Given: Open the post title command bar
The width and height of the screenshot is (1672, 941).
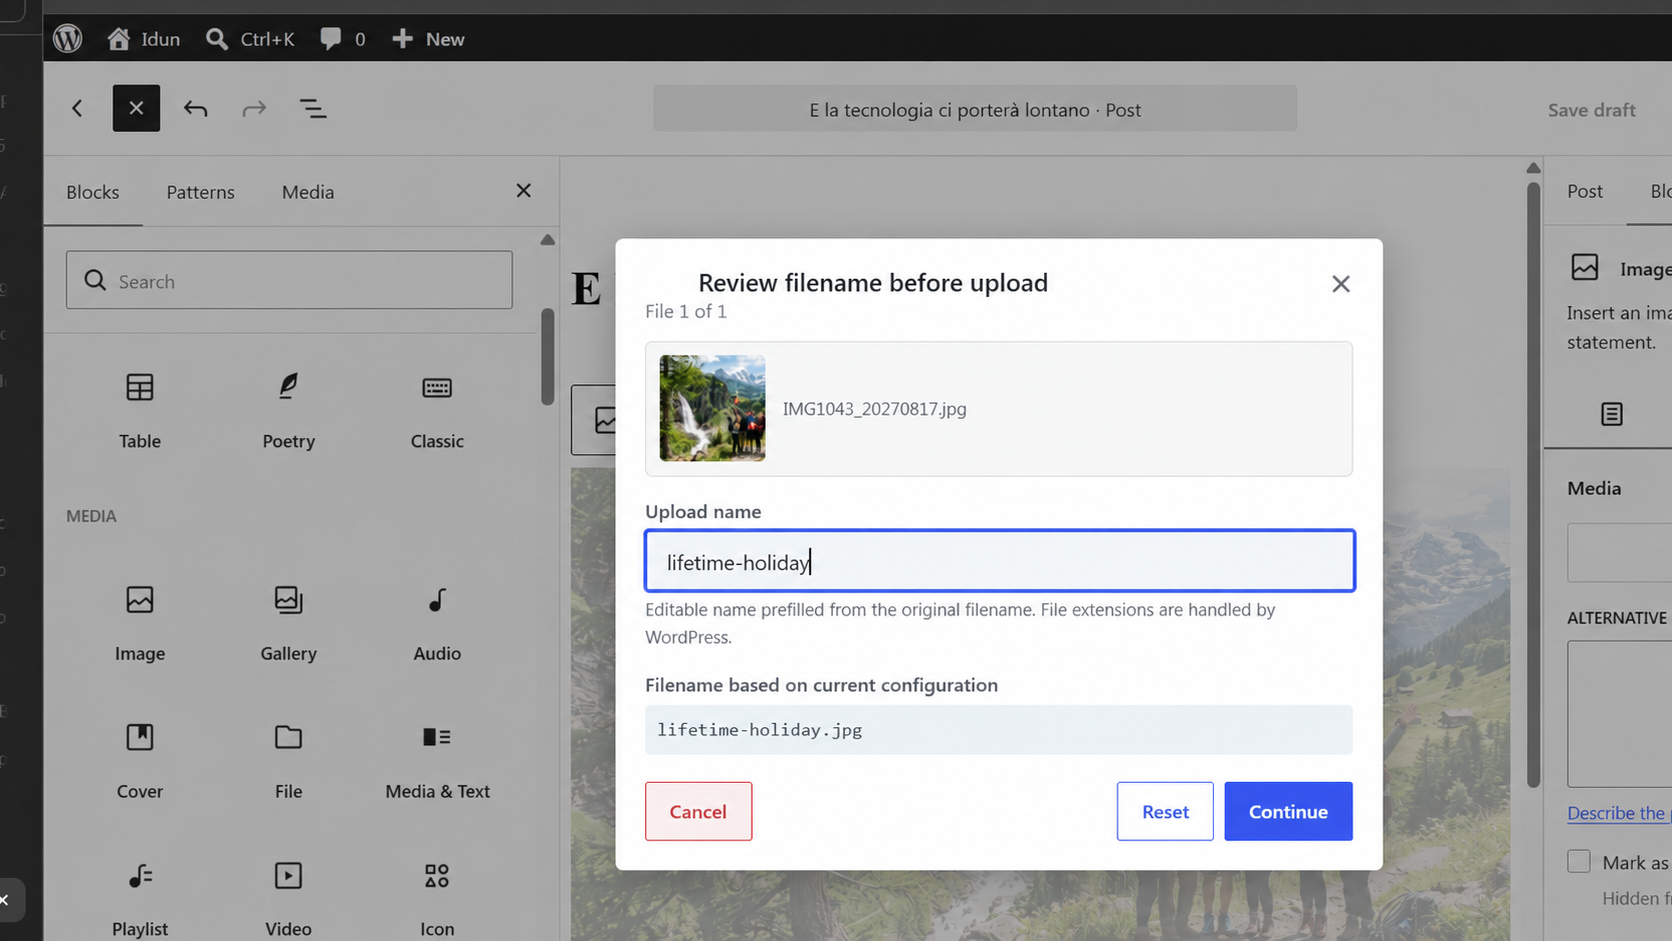Looking at the screenshot, I should (x=975, y=109).
